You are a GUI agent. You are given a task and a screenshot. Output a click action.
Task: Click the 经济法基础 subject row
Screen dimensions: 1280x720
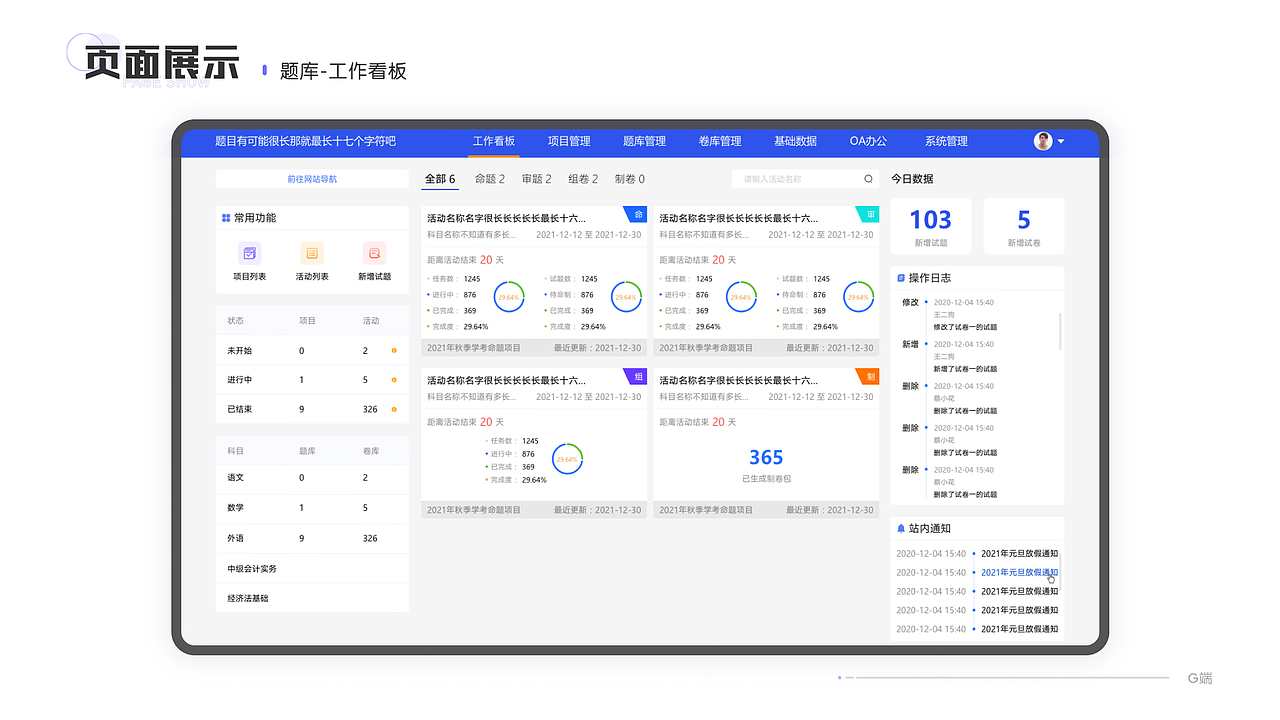tap(312, 598)
